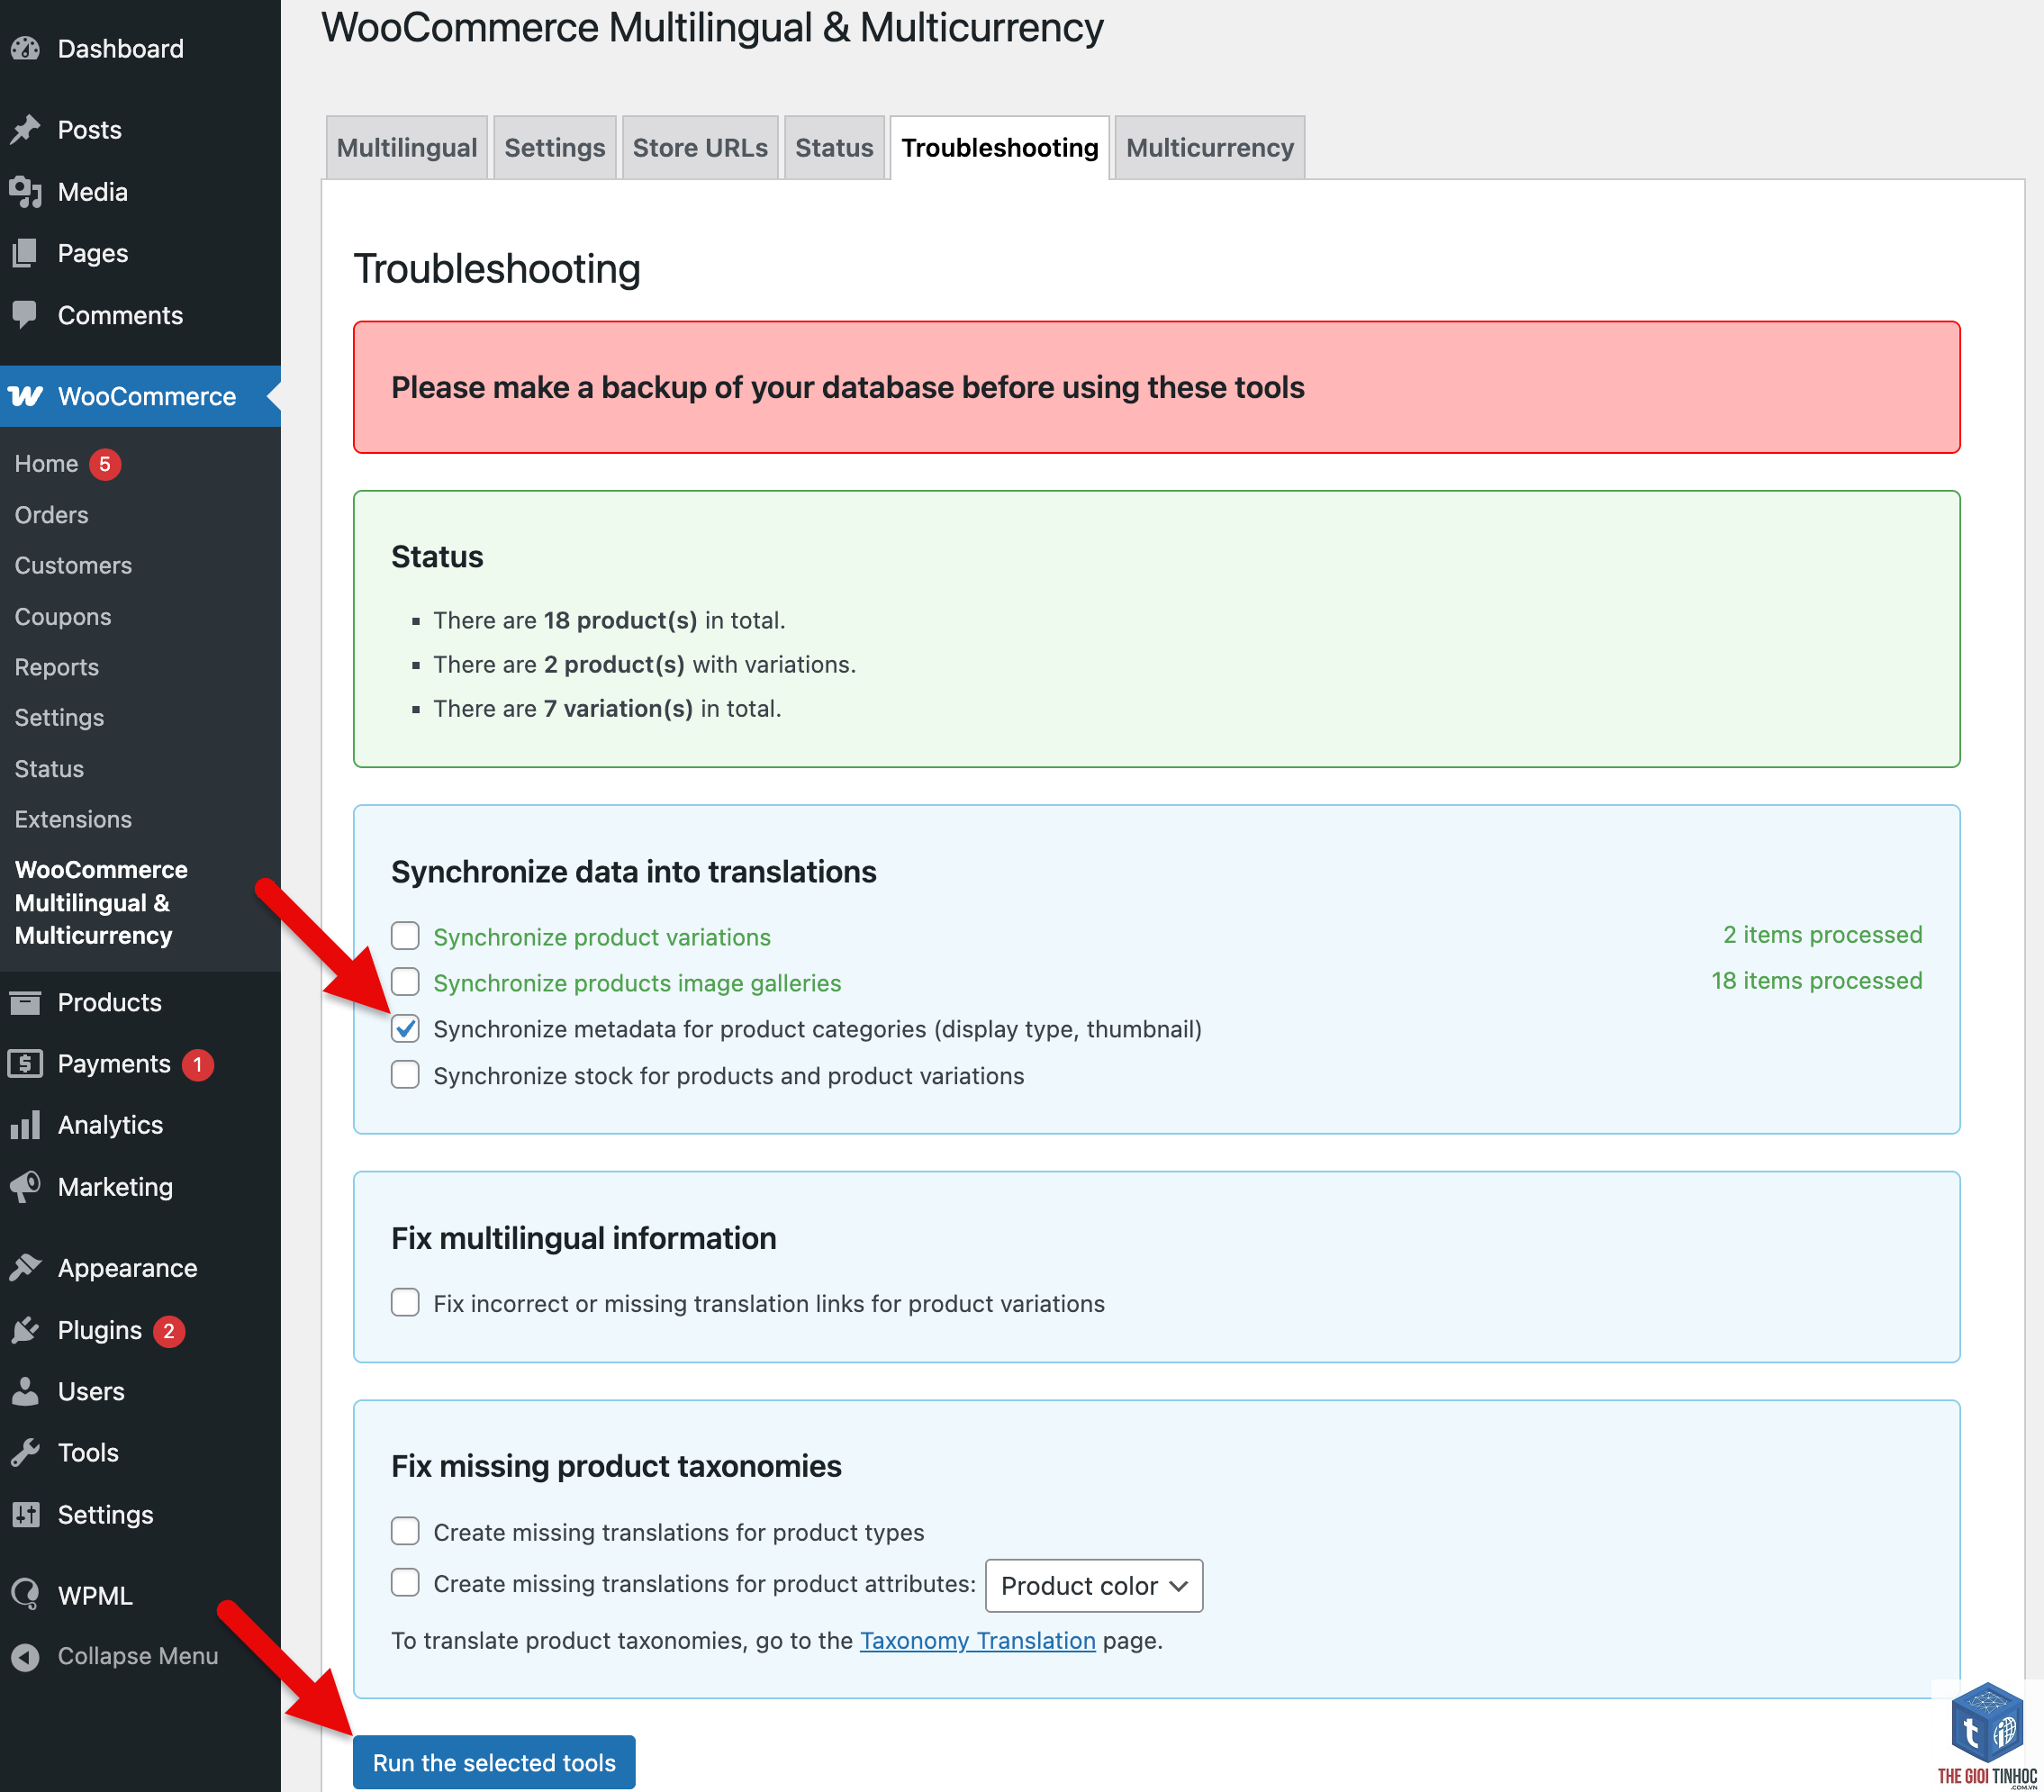Click 'There are 2 product(s) with variations' line
2044x1792 pixels.
pyautogui.click(x=644, y=664)
